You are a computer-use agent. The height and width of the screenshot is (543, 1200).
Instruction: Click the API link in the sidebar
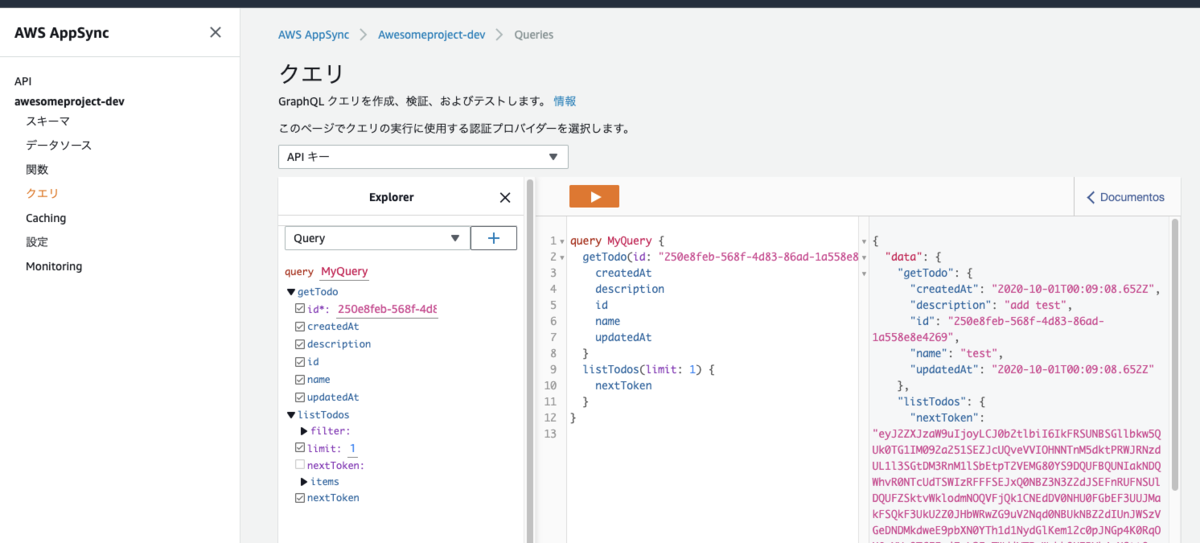[x=23, y=81]
